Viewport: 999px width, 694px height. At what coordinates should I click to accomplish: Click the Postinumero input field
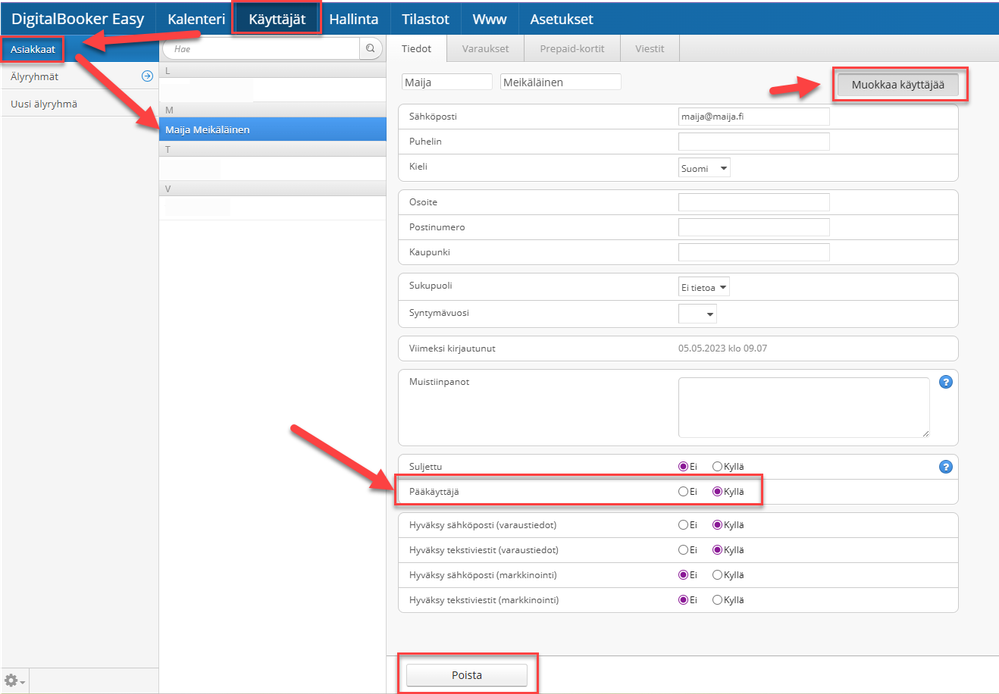click(754, 227)
